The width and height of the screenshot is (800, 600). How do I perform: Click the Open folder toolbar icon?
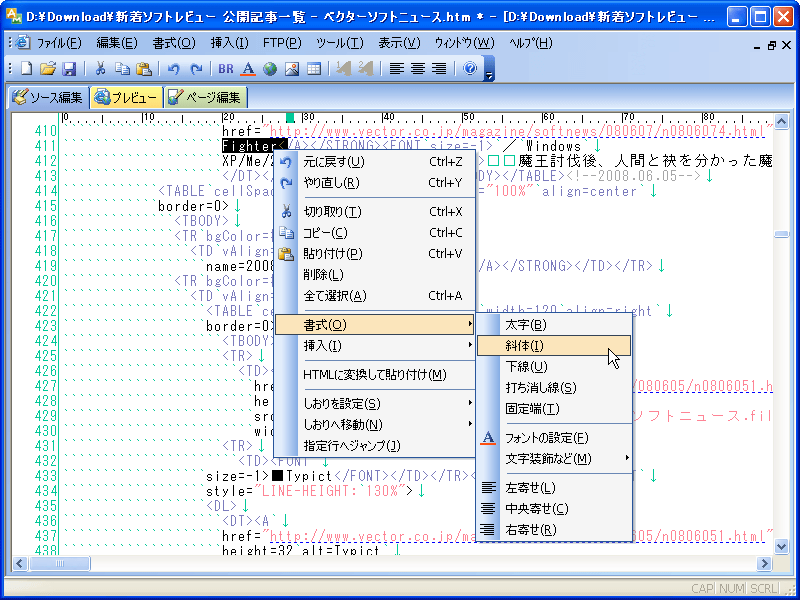pos(47,68)
